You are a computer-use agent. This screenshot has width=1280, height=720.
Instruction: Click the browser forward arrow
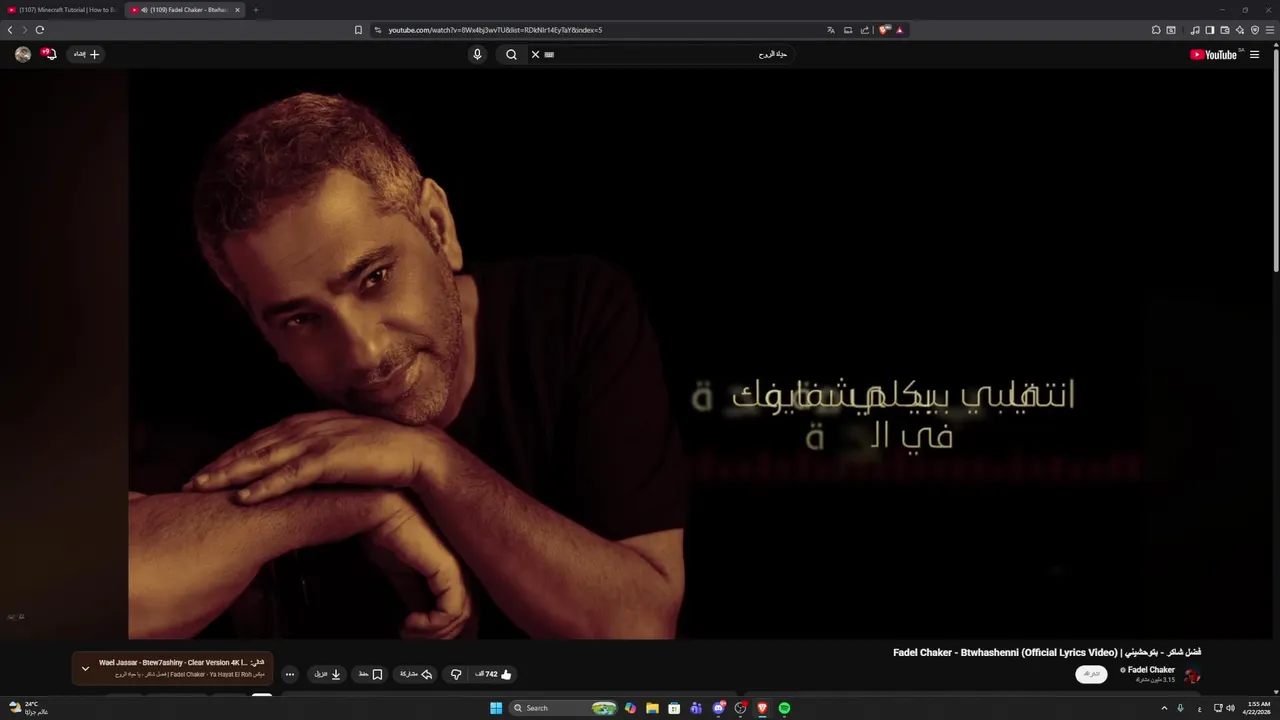tap(25, 30)
